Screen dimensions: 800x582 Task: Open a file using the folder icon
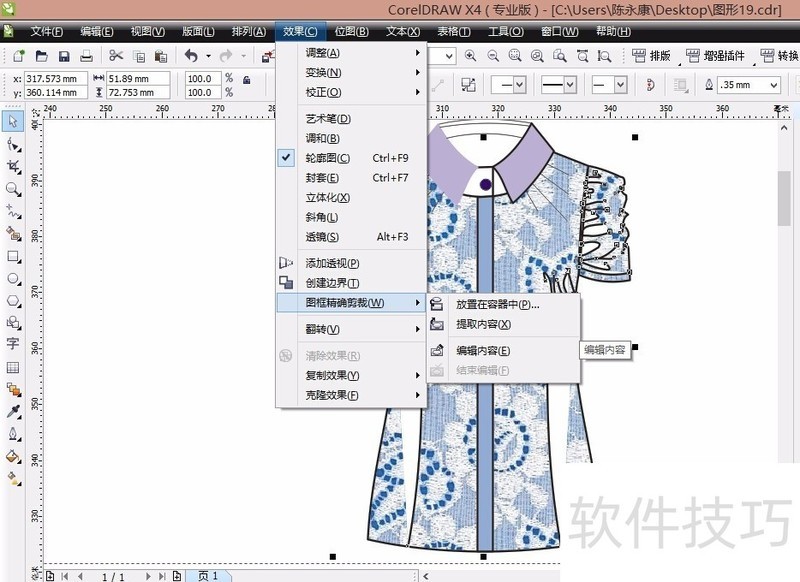[x=42, y=56]
